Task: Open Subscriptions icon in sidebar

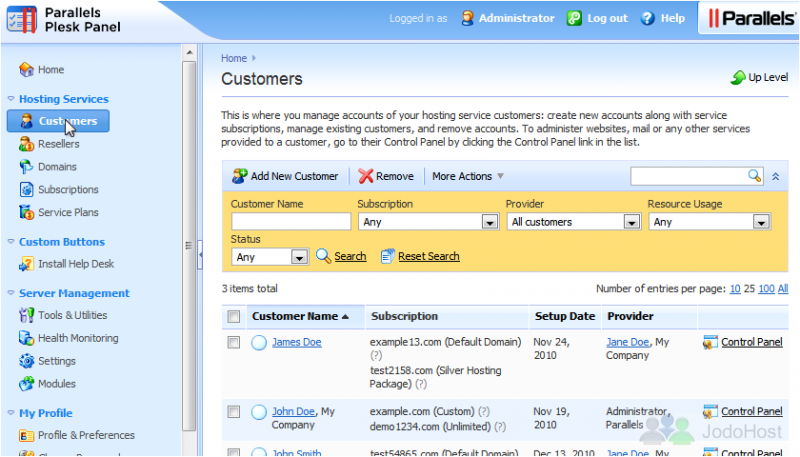Action: 26,189
